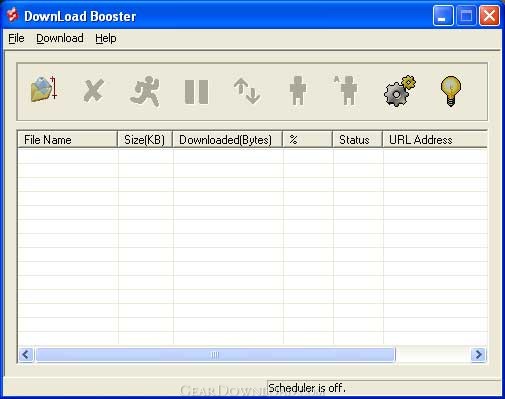Click the standing figure with letter A icon
505x399 pixels.
[x=346, y=90]
